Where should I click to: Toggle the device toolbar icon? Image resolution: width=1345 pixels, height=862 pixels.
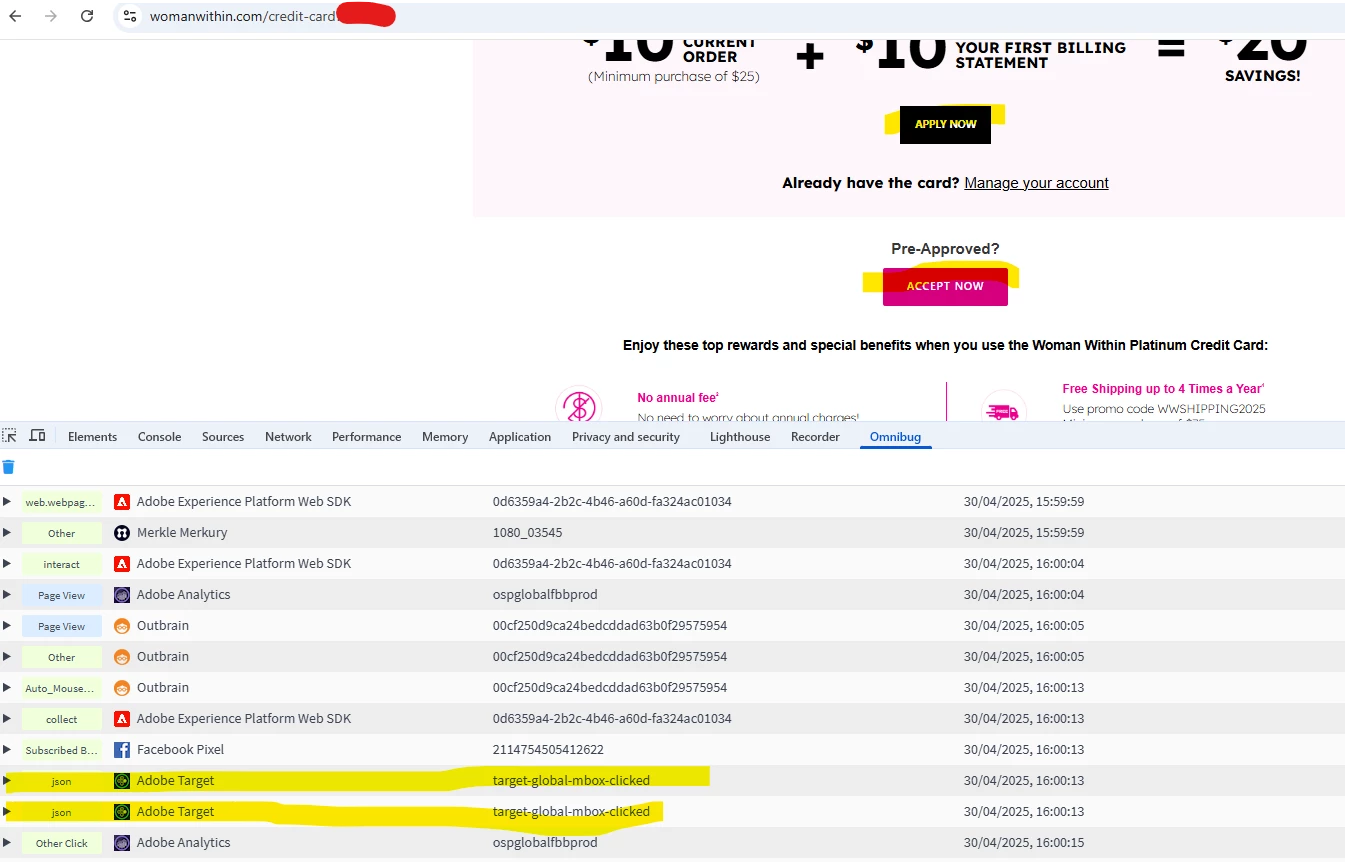pos(37,436)
